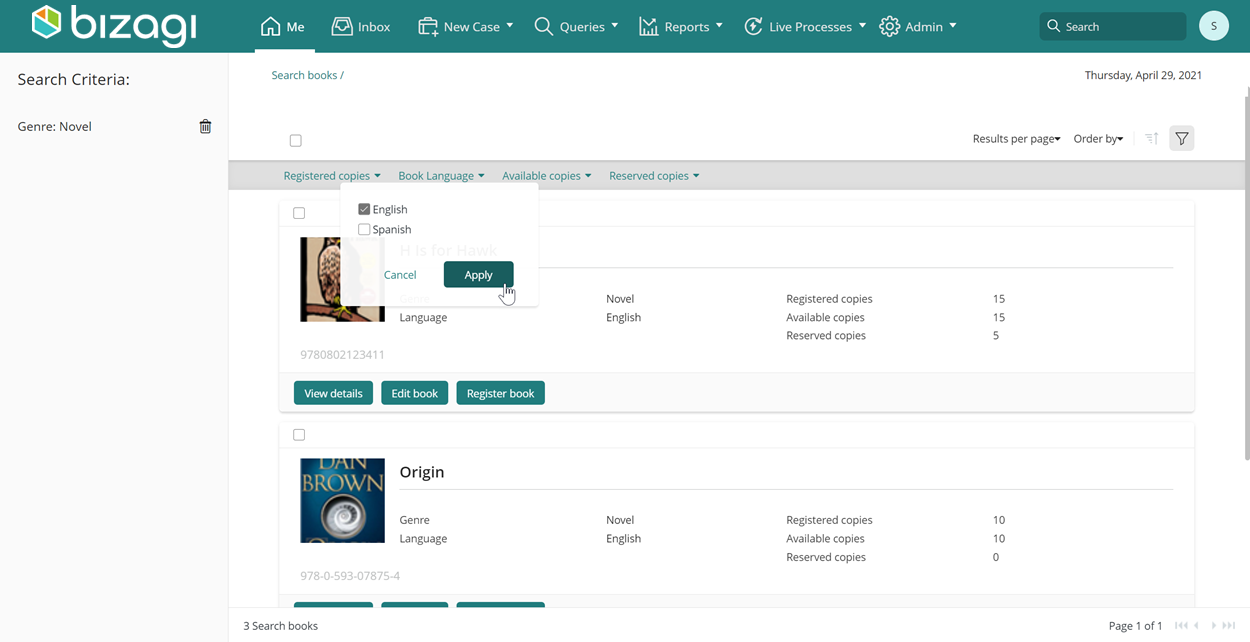This screenshot has height=642, width=1250.
Task: Go to the last page icon
Action: [x=1229, y=626]
